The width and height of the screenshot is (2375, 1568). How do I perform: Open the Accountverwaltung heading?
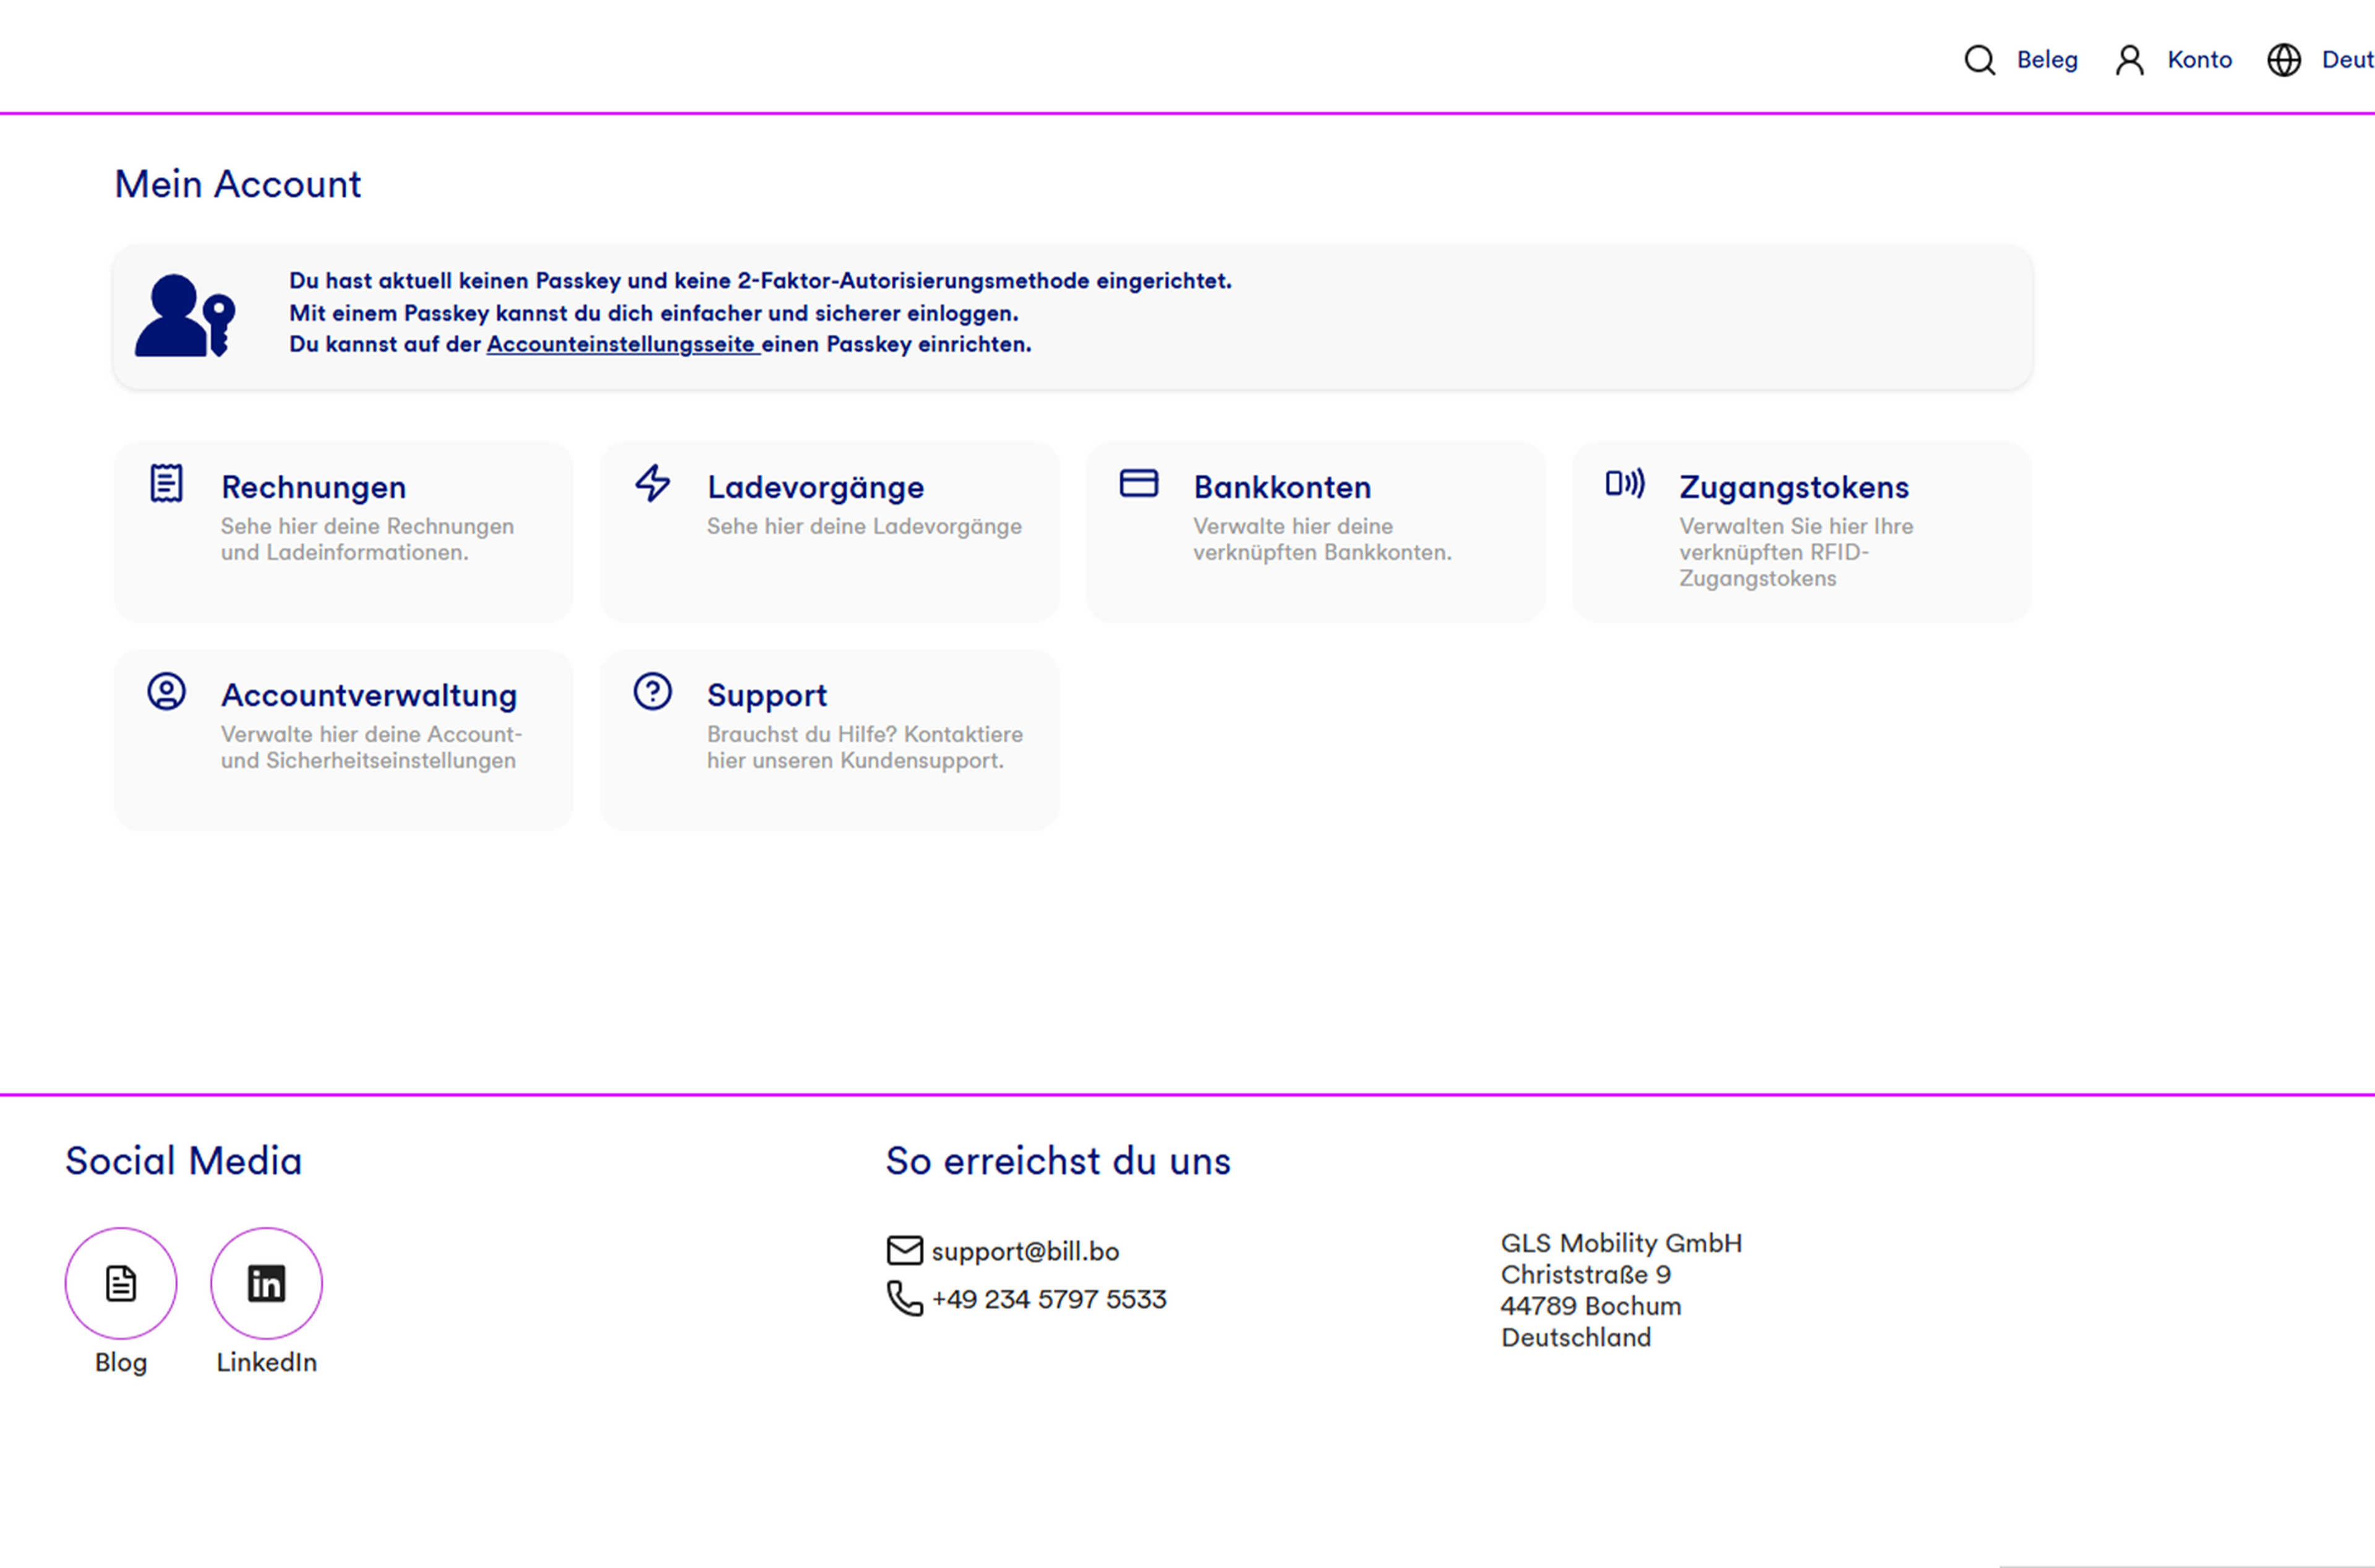click(369, 695)
